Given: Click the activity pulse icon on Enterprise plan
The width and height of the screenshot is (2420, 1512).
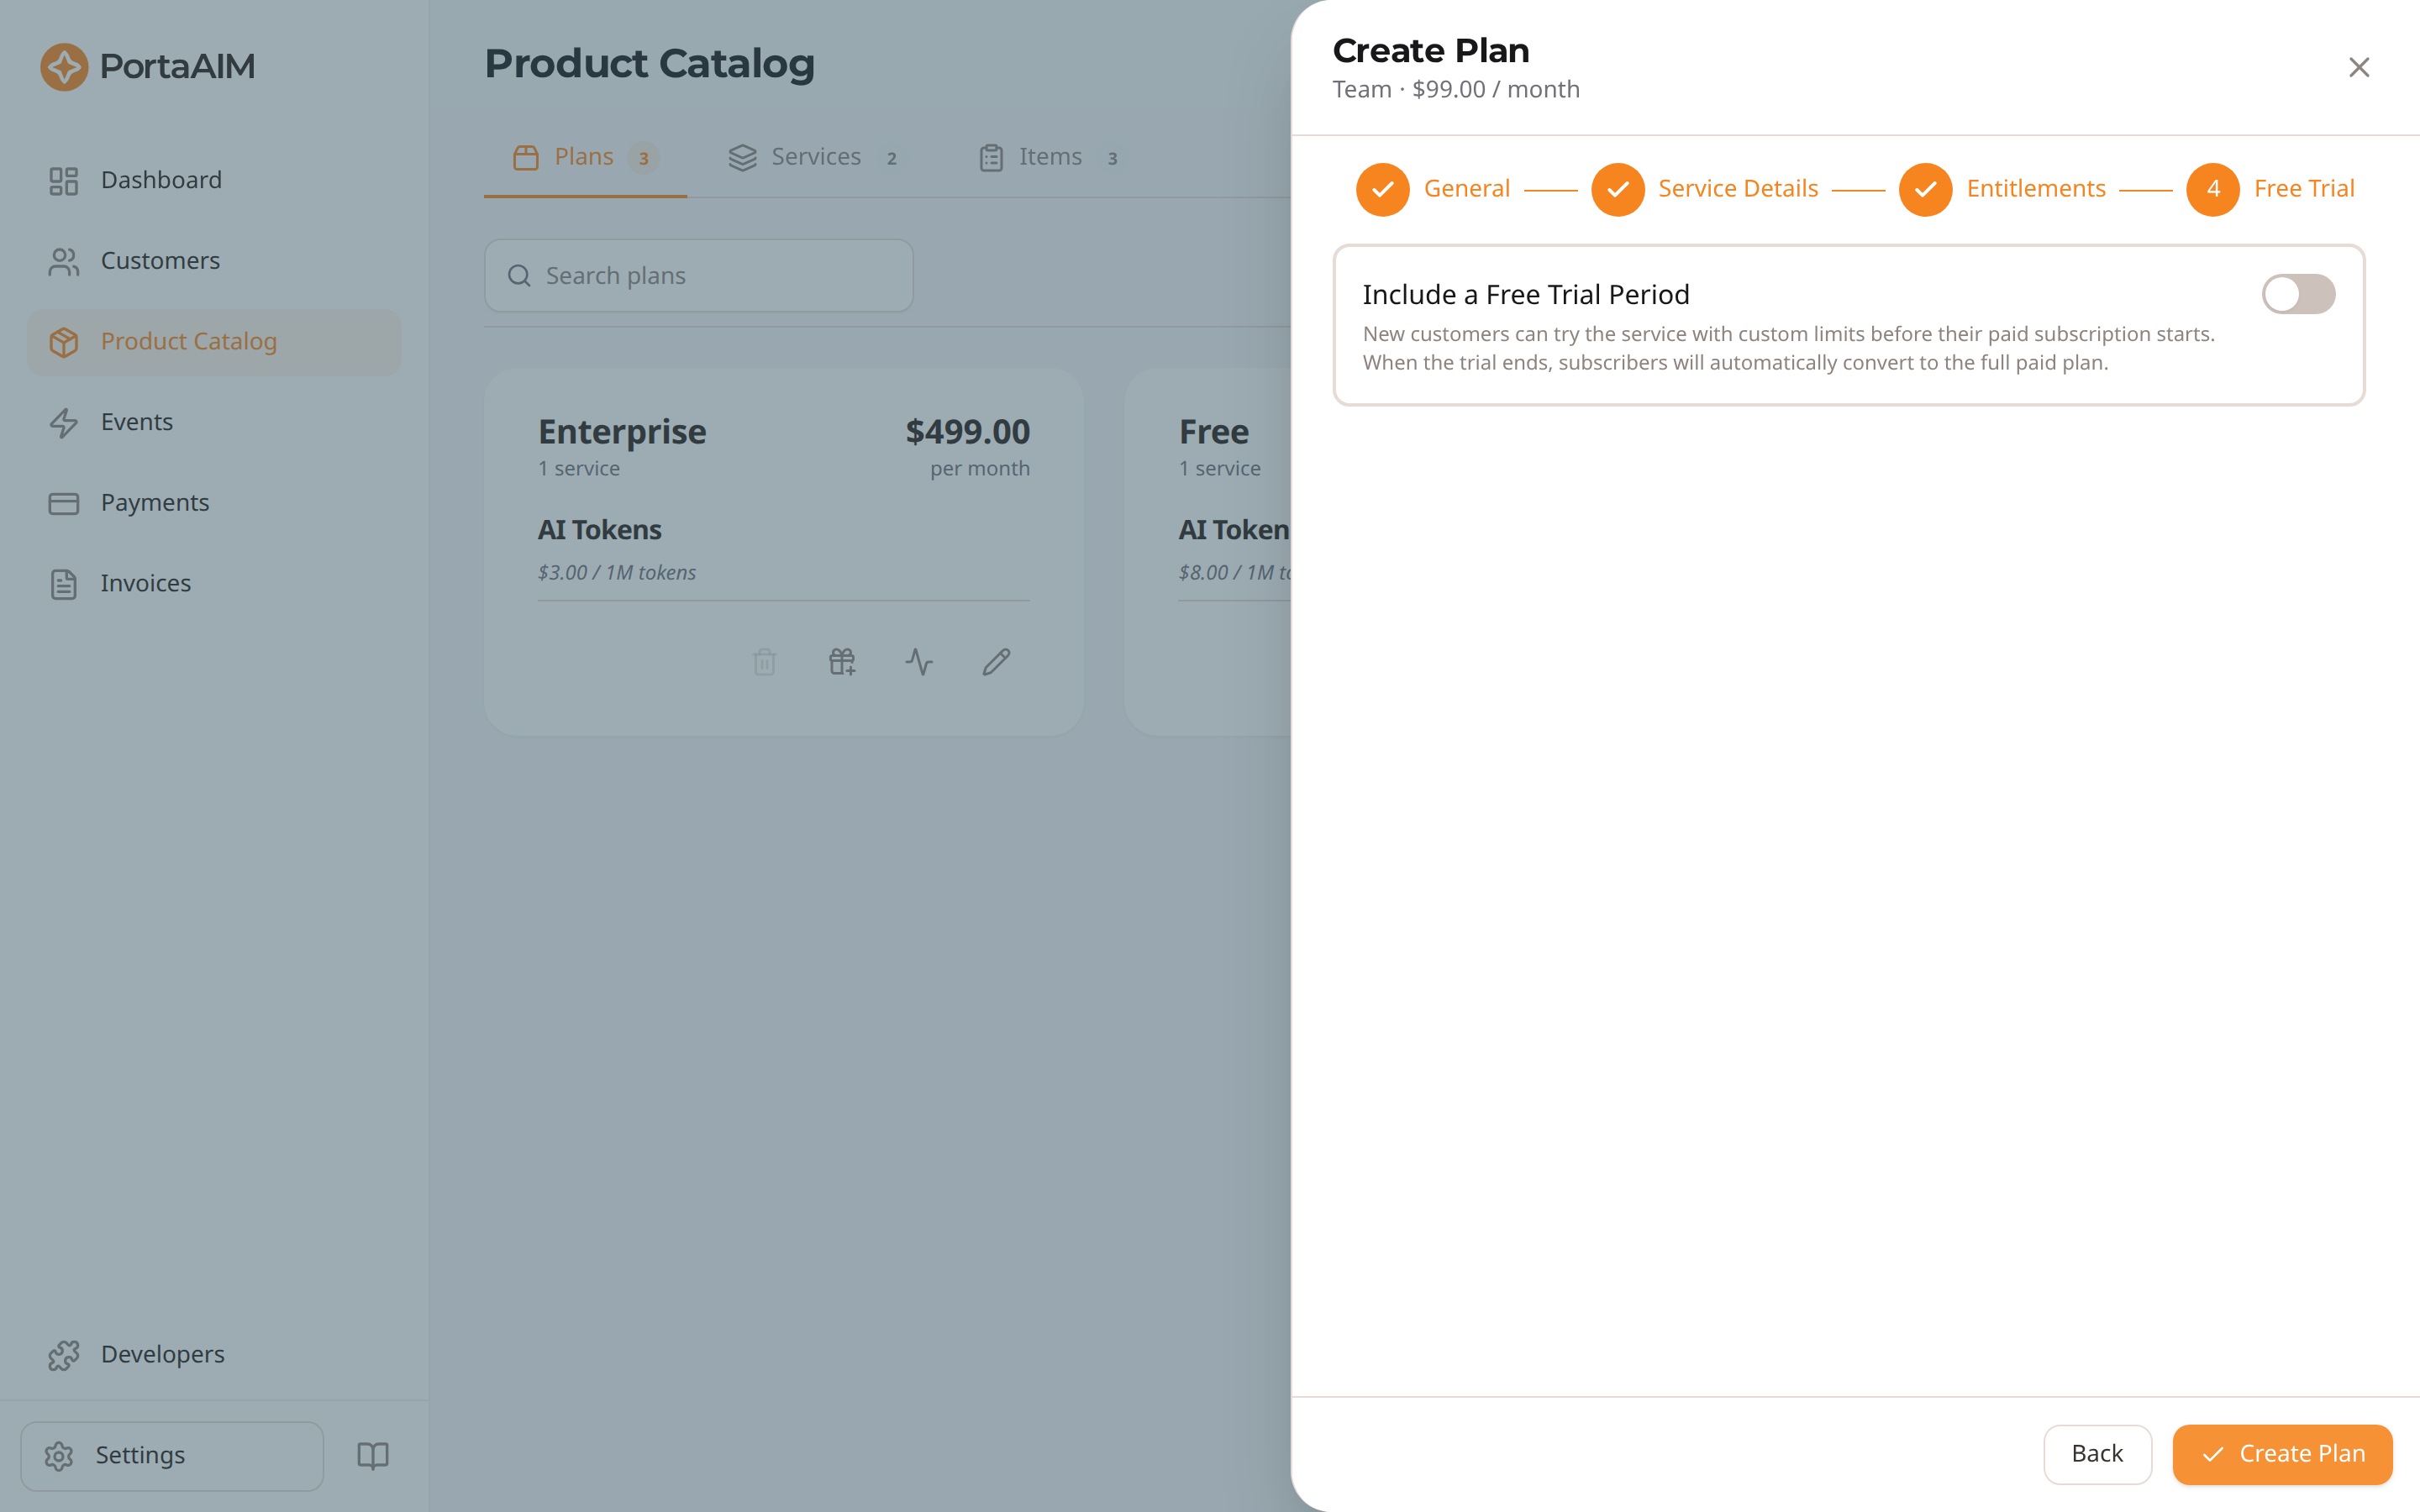Looking at the screenshot, I should tap(919, 662).
